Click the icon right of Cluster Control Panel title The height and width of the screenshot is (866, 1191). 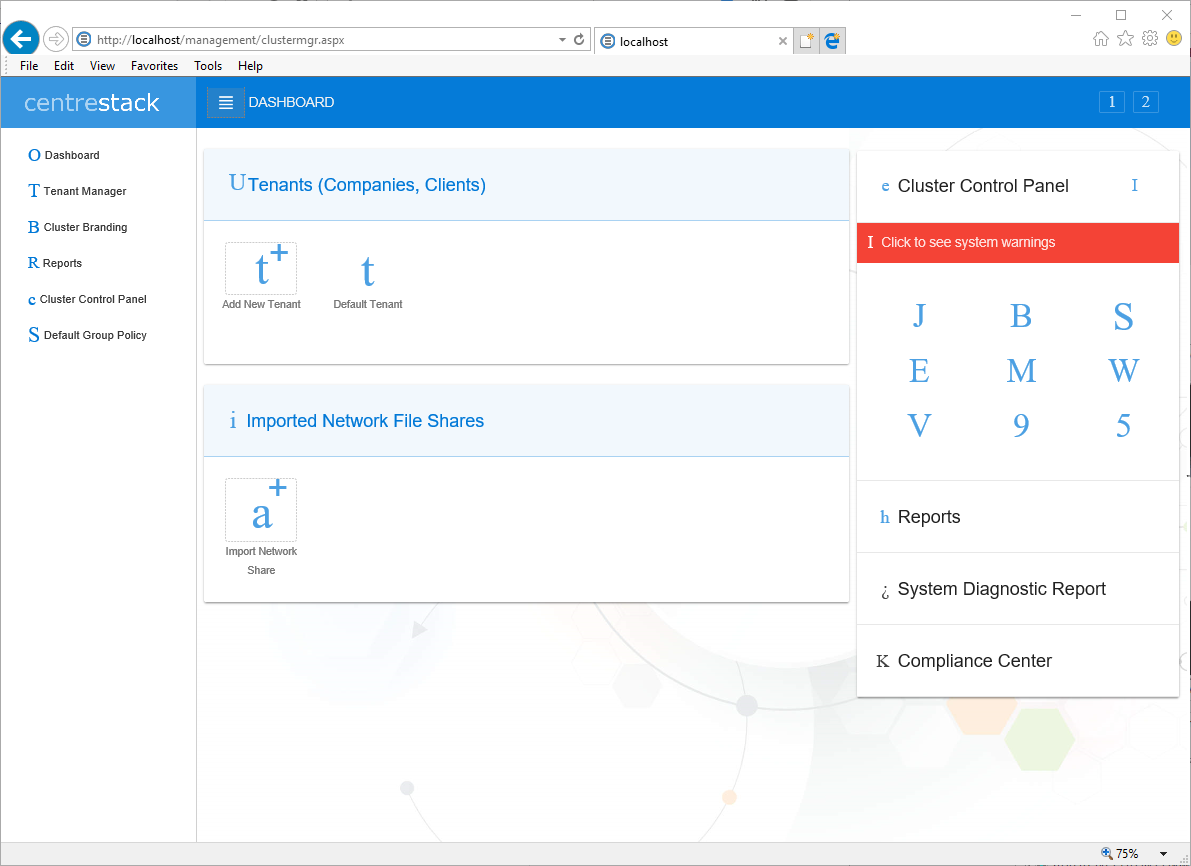1134,185
